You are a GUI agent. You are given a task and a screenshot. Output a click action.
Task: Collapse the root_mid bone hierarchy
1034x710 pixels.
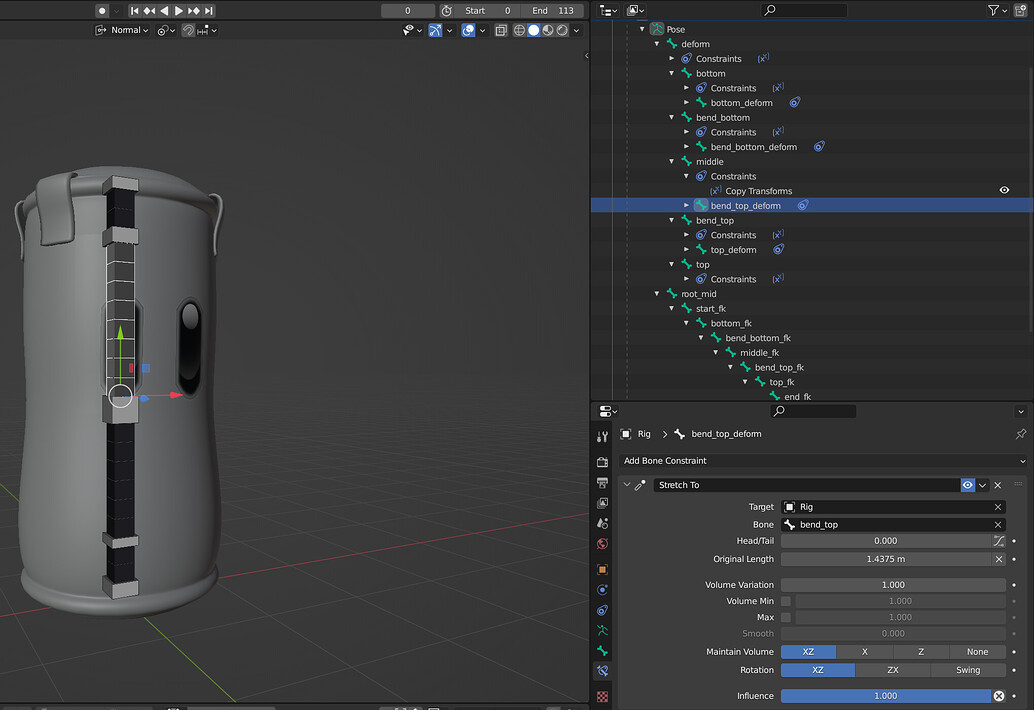(657, 293)
